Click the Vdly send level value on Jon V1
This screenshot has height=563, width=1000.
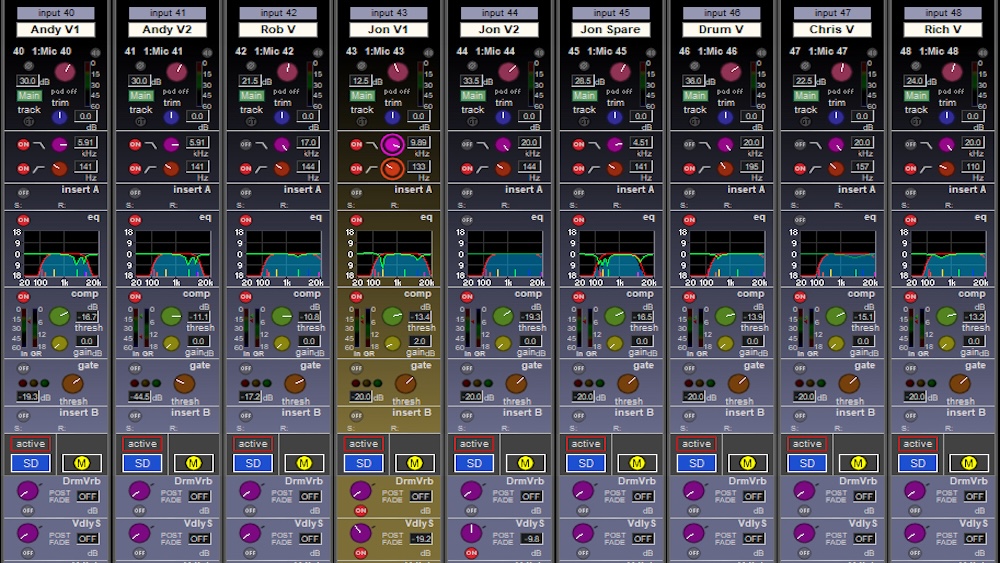pyautogui.click(x=420, y=538)
